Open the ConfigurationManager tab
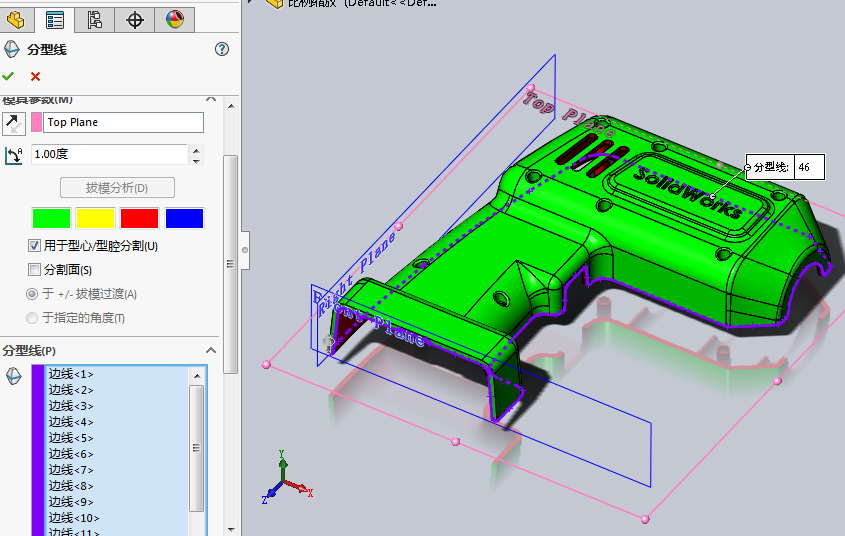The height and width of the screenshot is (536, 845). click(95, 20)
